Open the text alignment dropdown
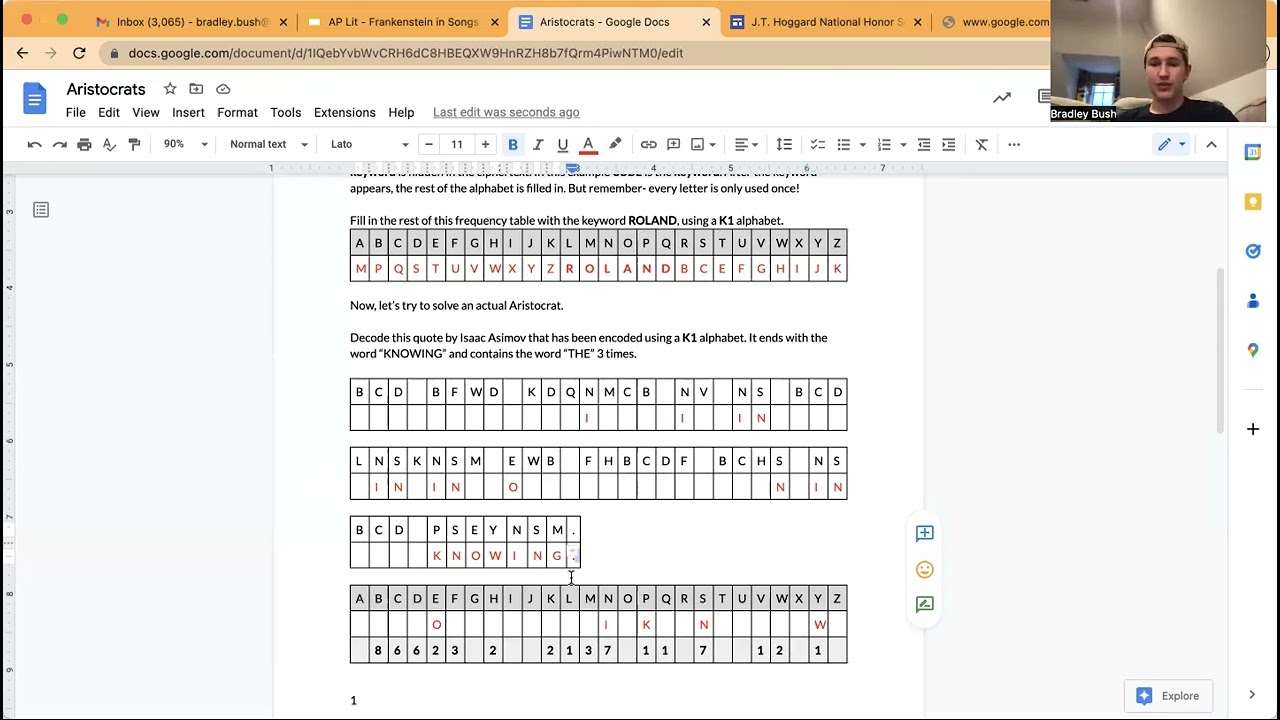Viewport: 1280px width, 720px height. click(x=746, y=145)
